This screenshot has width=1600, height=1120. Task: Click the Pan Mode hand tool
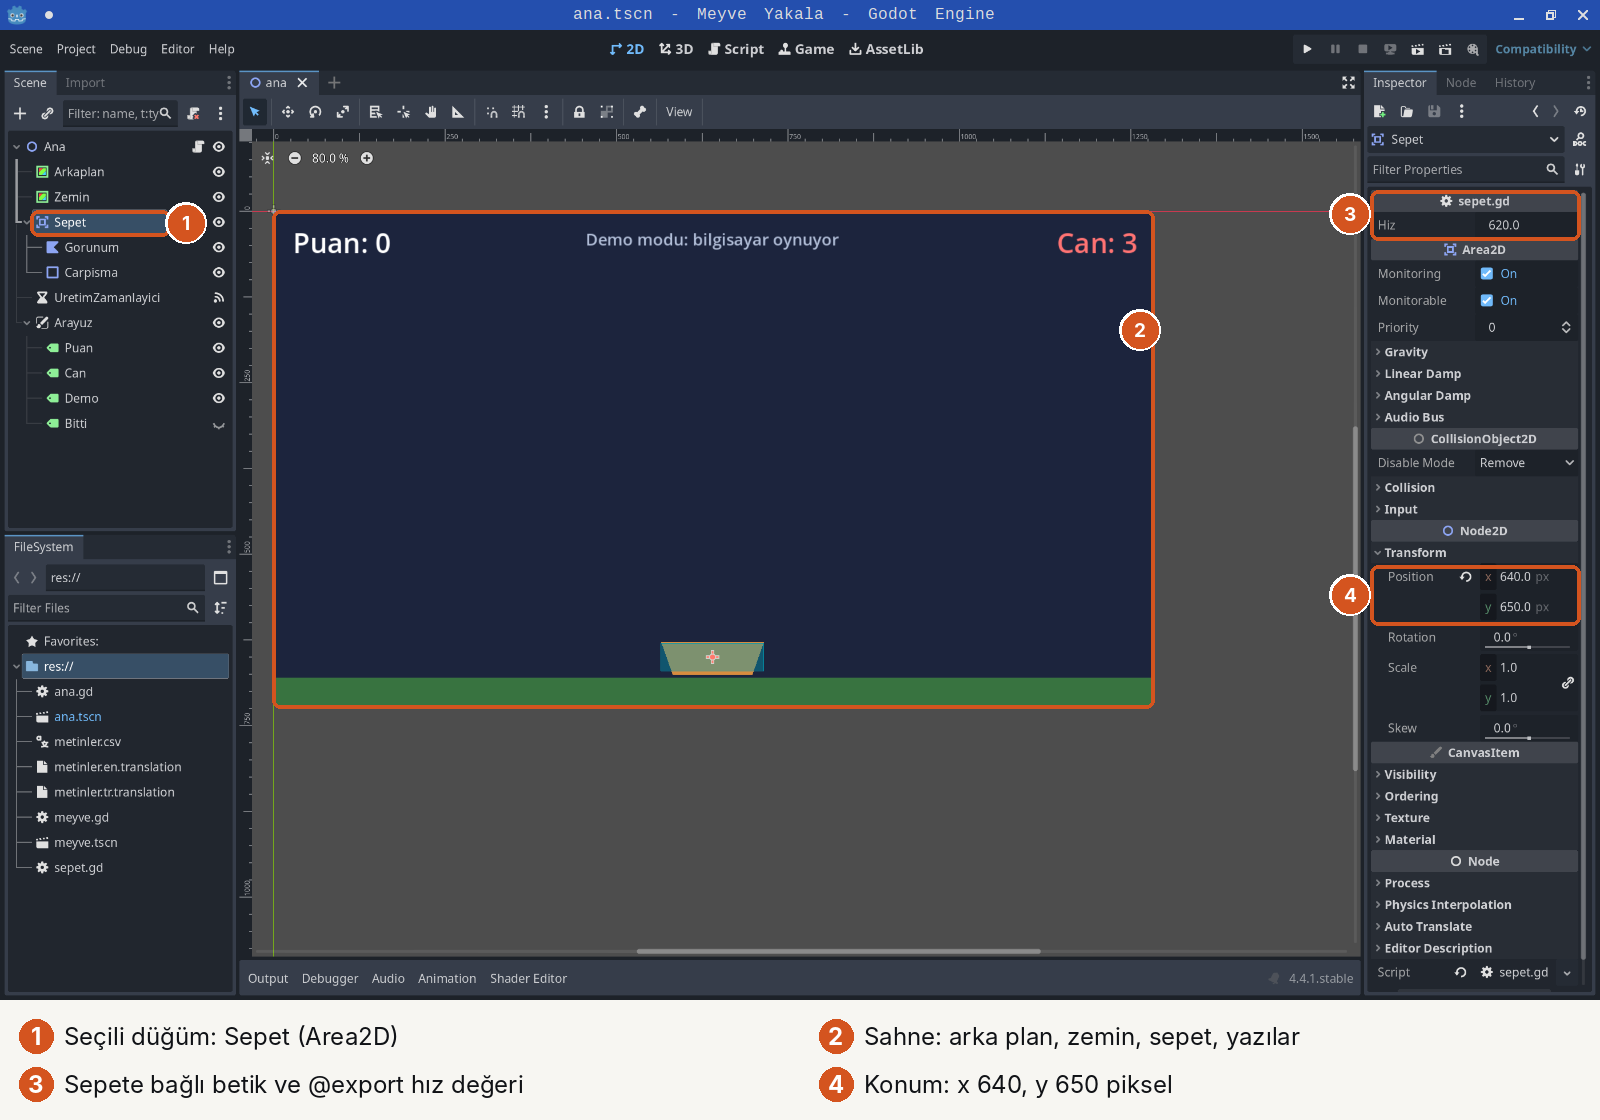tap(431, 112)
